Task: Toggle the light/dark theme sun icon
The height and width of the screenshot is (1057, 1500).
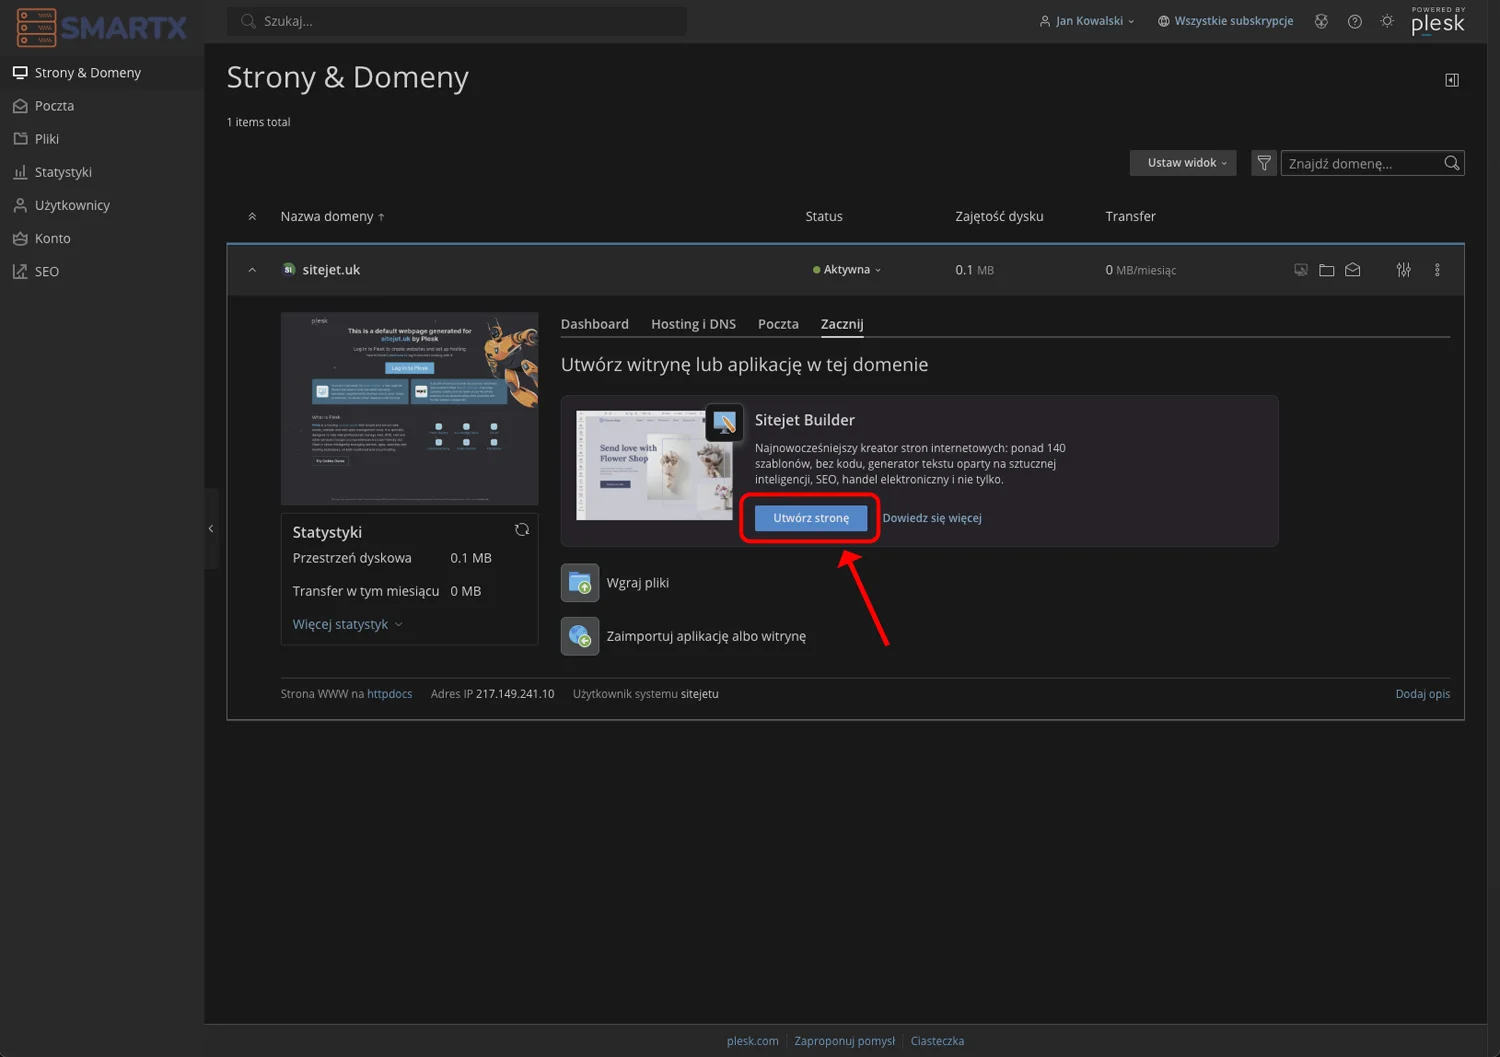Action: pyautogui.click(x=1387, y=21)
